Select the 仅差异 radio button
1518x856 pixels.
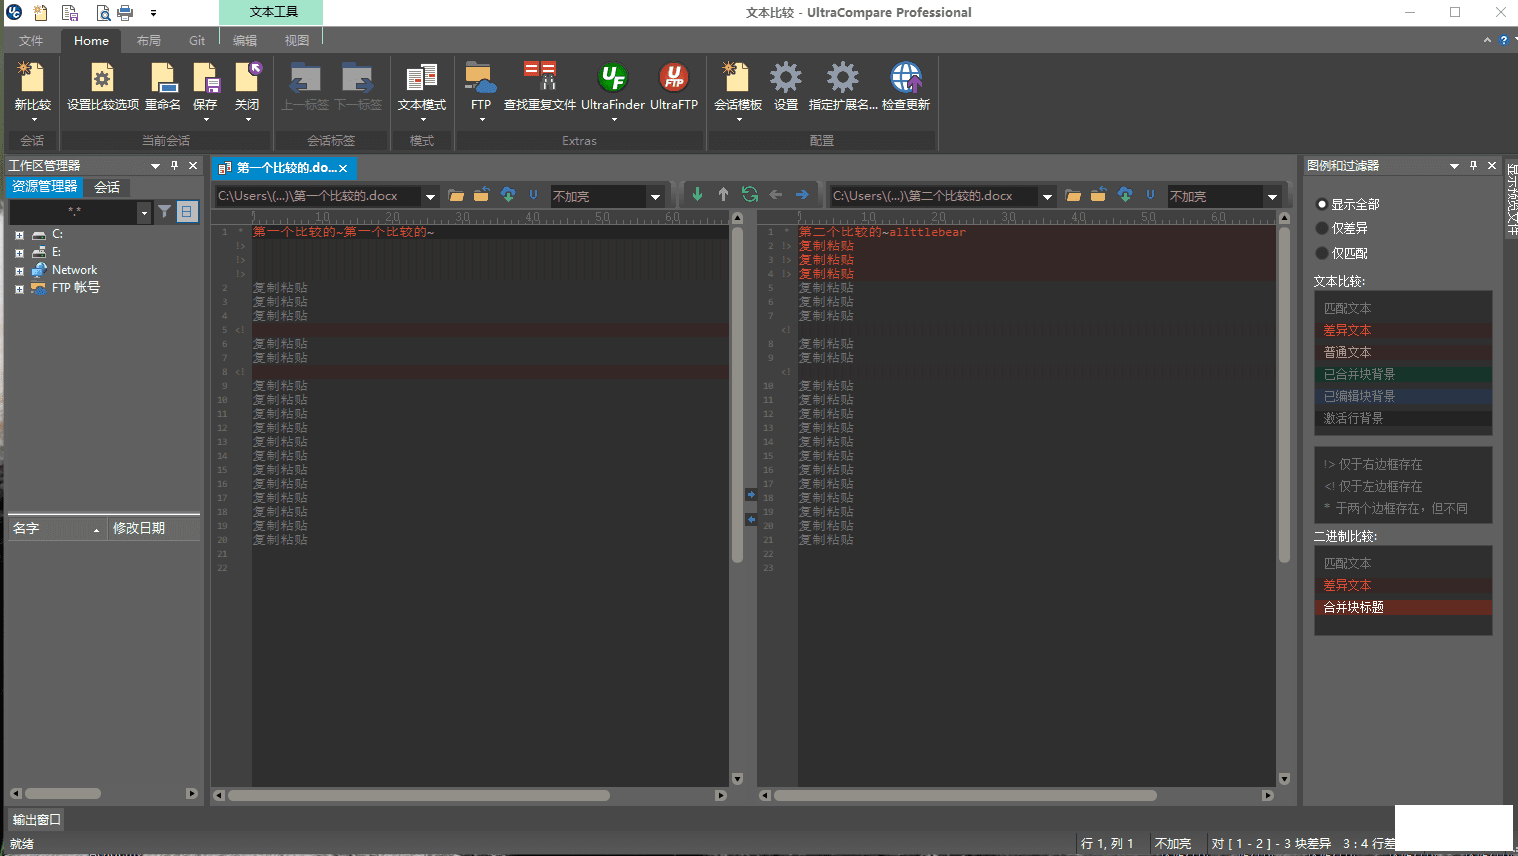pos(1321,228)
